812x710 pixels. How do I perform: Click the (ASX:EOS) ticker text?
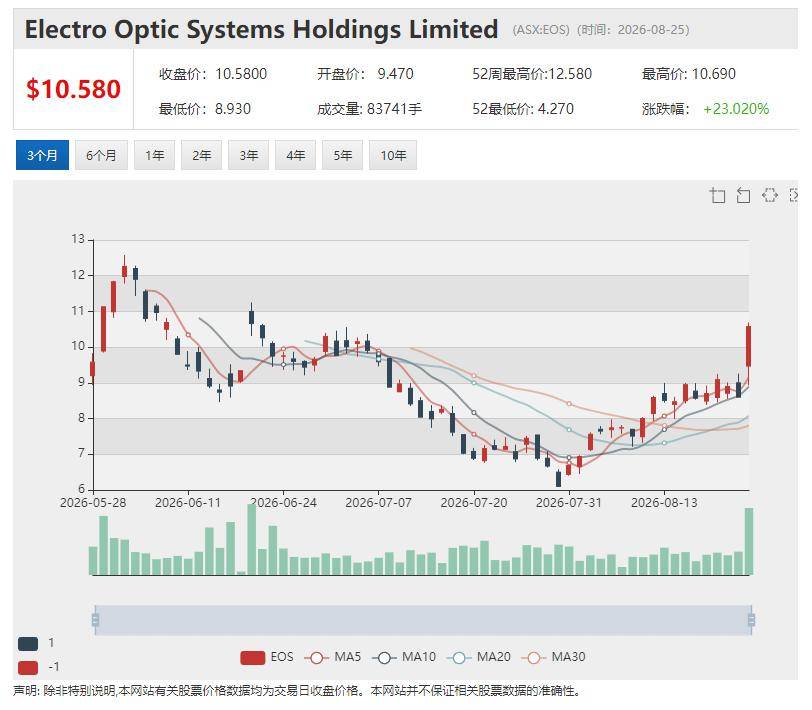pyautogui.click(x=541, y=30)
